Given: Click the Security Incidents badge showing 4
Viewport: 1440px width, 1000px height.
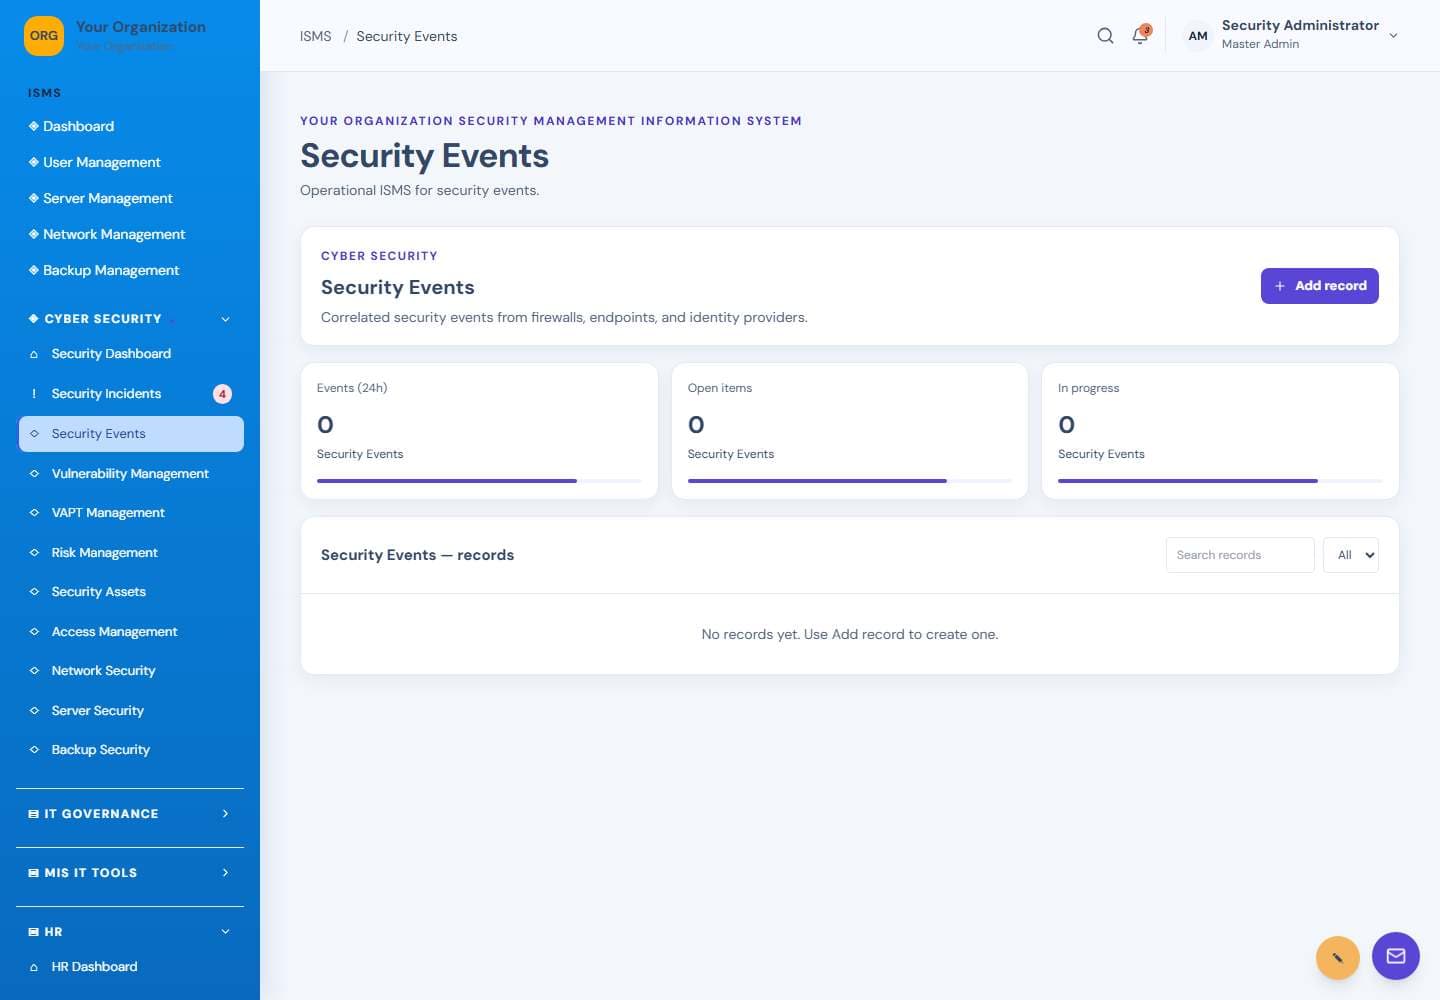Looking at the screenshot, I should pos(222,394).
